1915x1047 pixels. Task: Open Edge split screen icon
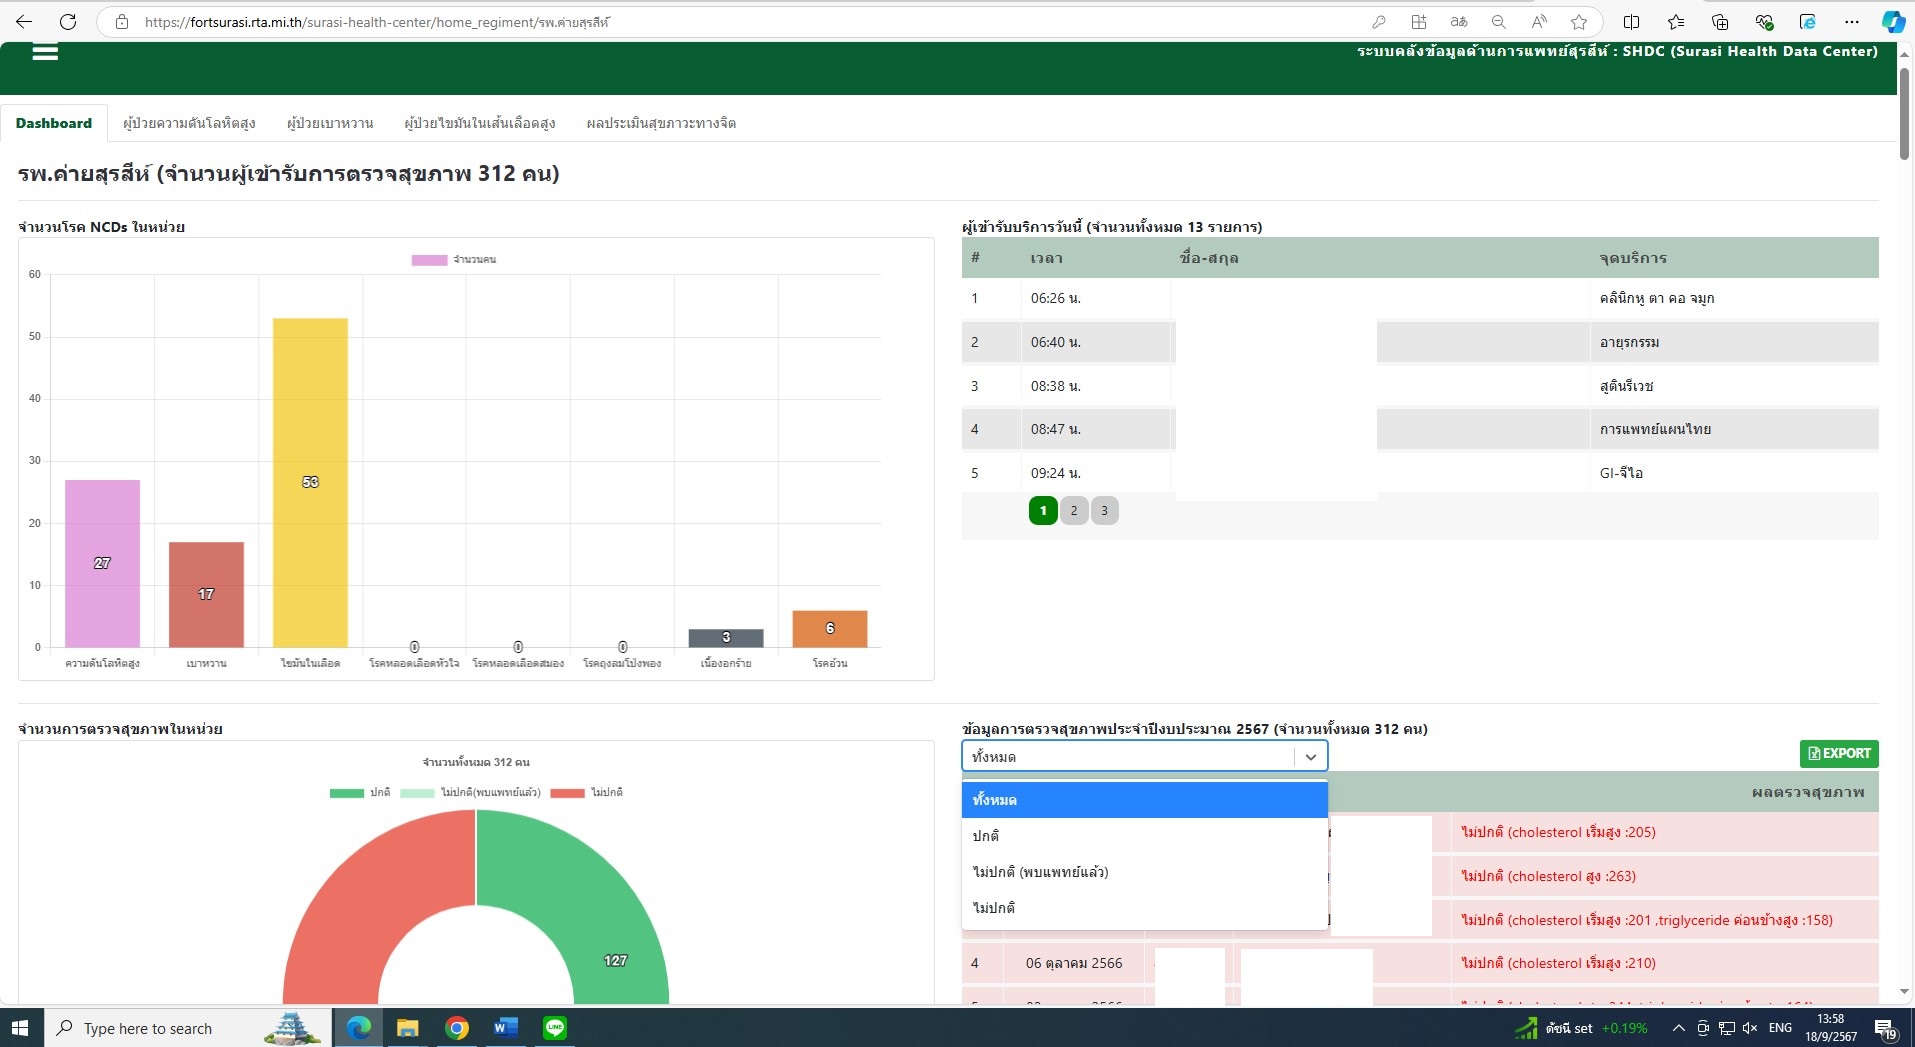point(1631,22)
